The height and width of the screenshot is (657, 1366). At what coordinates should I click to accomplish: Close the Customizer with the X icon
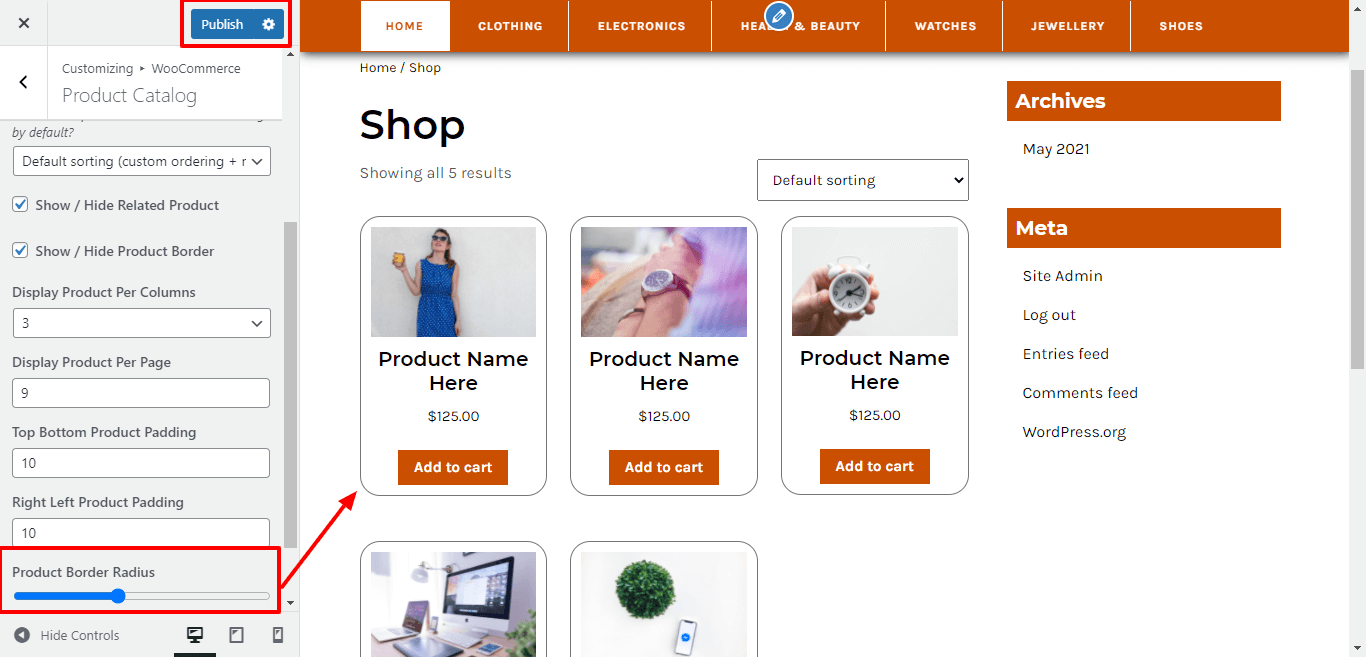[24, 23]
